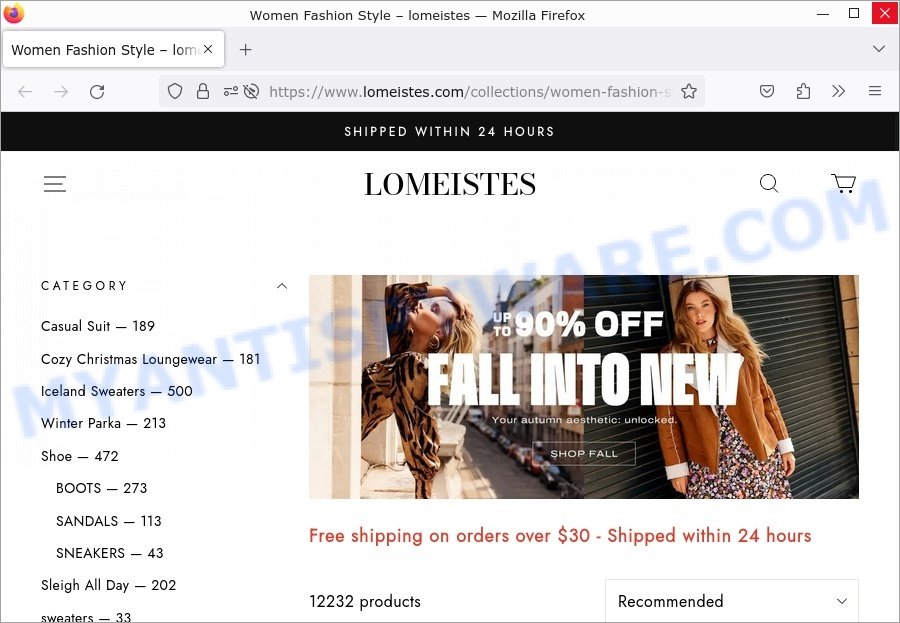
Task: Open the BOOTS subcategory
Action: tap(102, 488)
